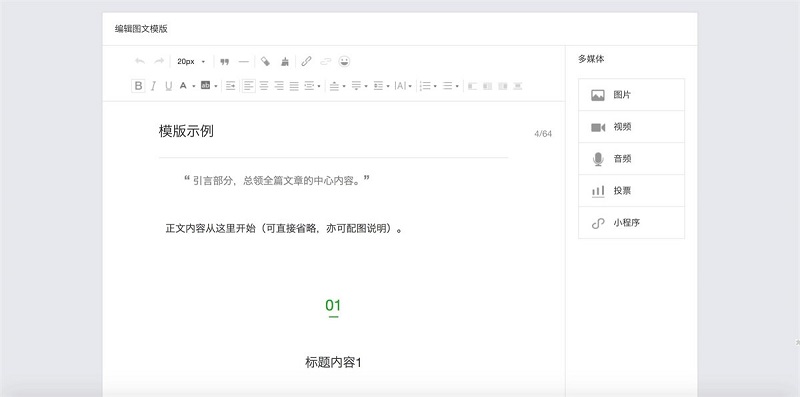Undo the last edit

coord(139,62)
